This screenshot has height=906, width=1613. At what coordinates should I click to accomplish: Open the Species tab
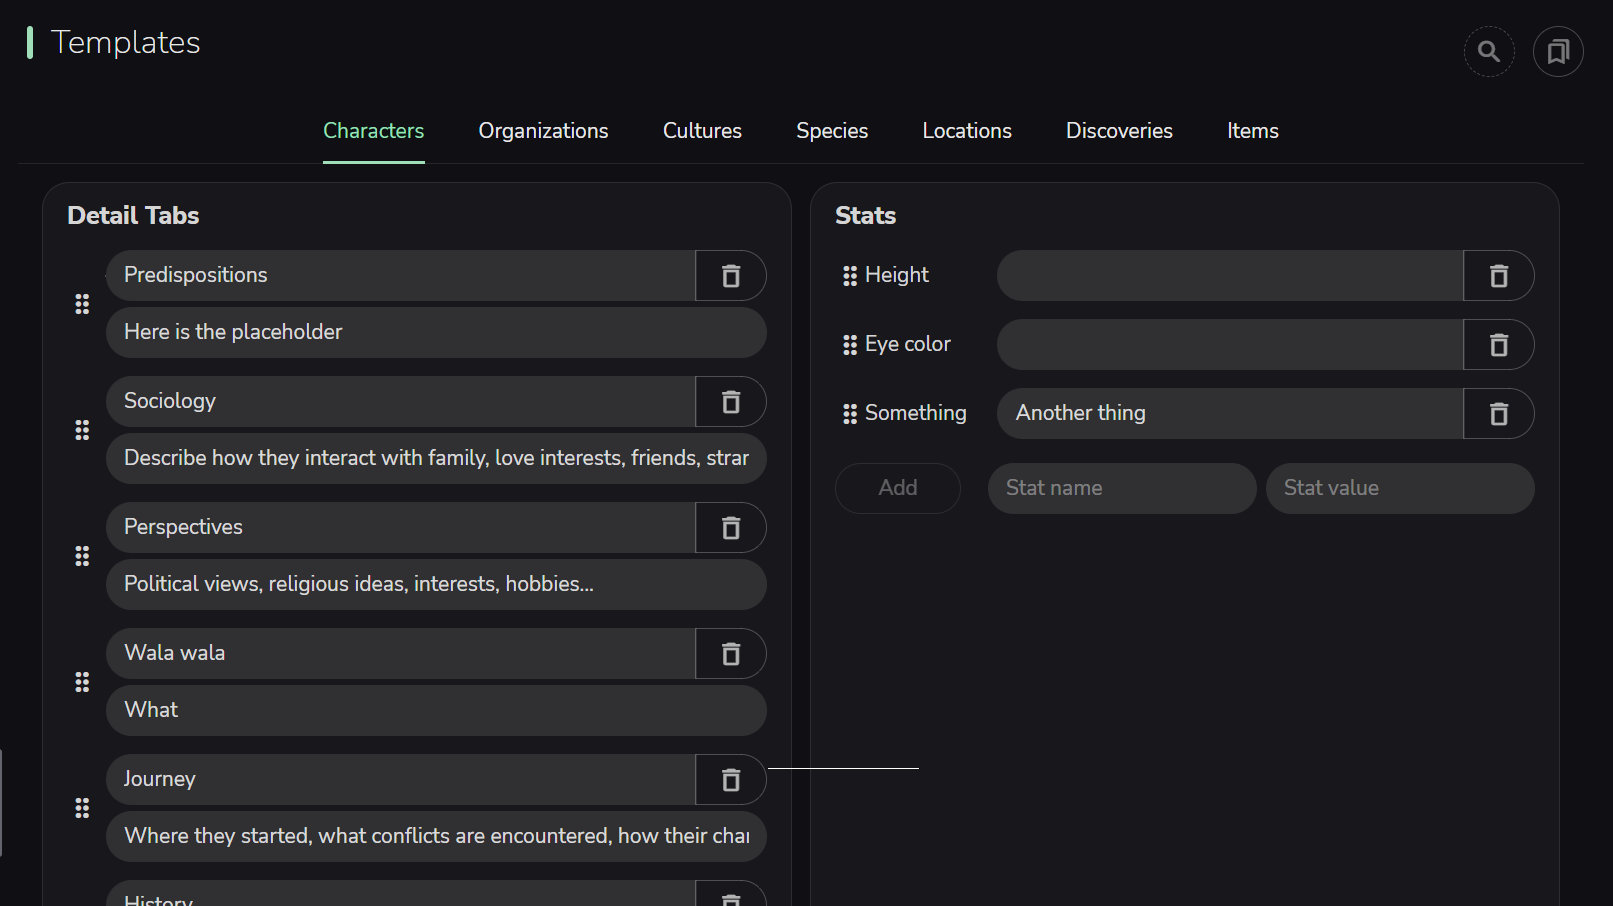pos(832,131)
